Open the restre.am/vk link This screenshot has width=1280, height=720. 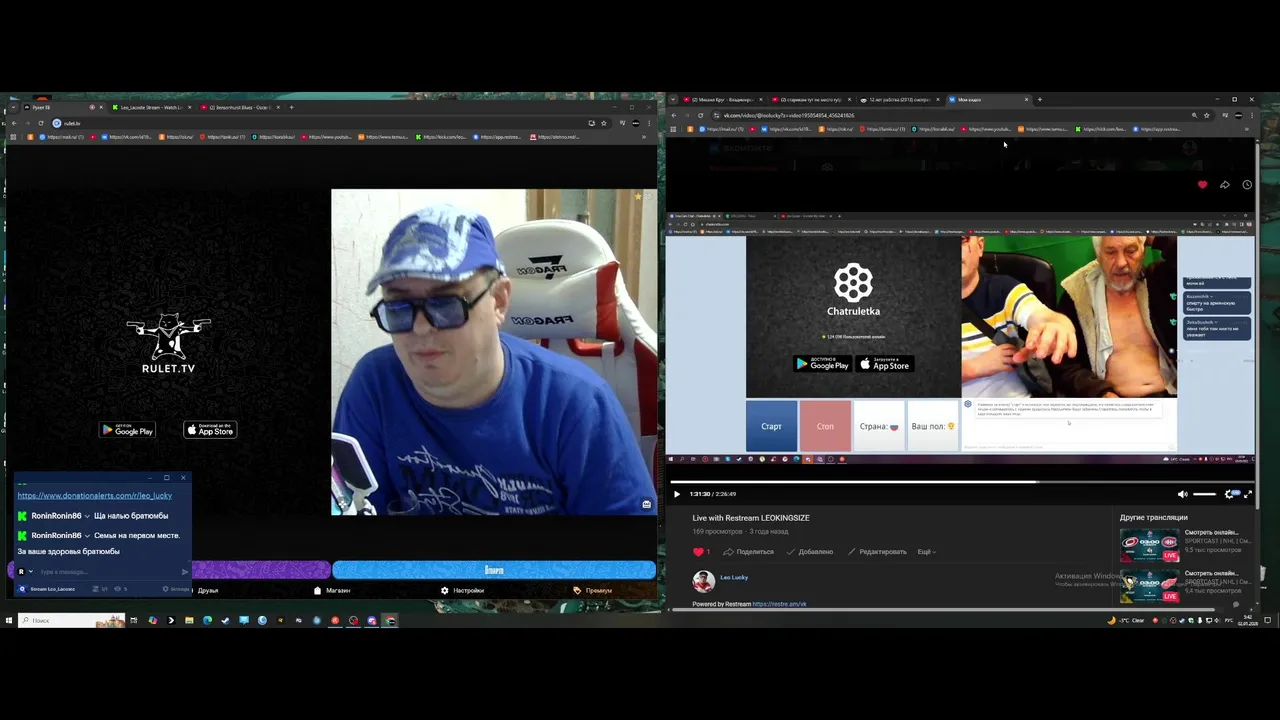point(779,604)
